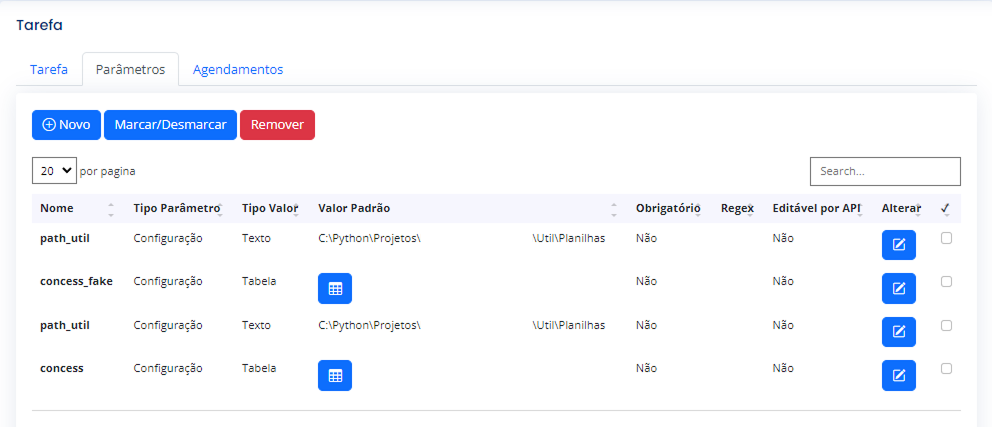Focus the Search input field

(885, 171)
